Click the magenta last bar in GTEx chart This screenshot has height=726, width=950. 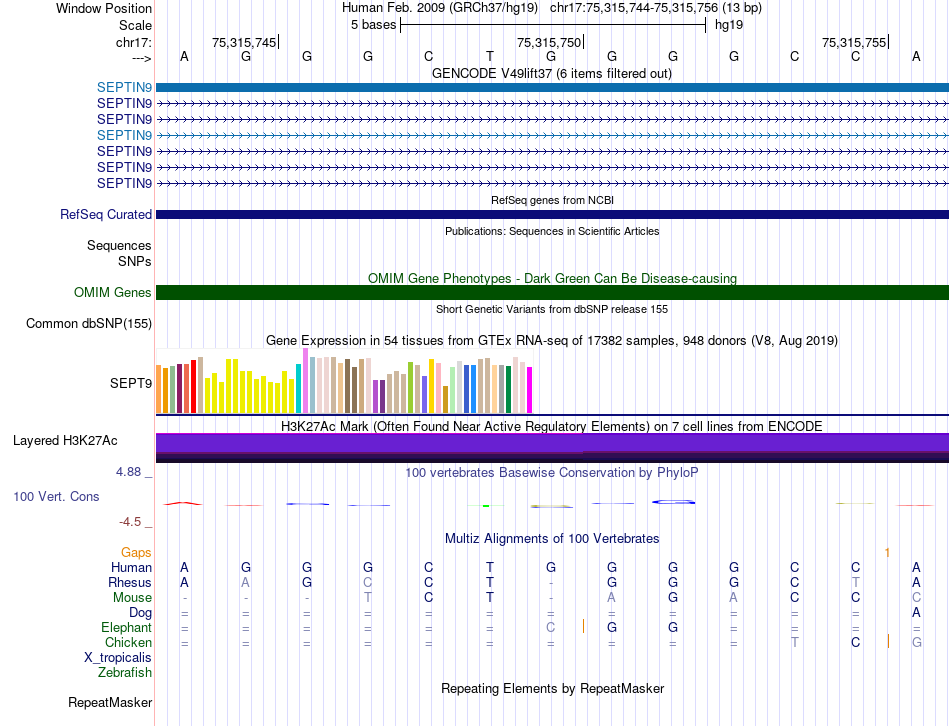click(x=530, y=390)
